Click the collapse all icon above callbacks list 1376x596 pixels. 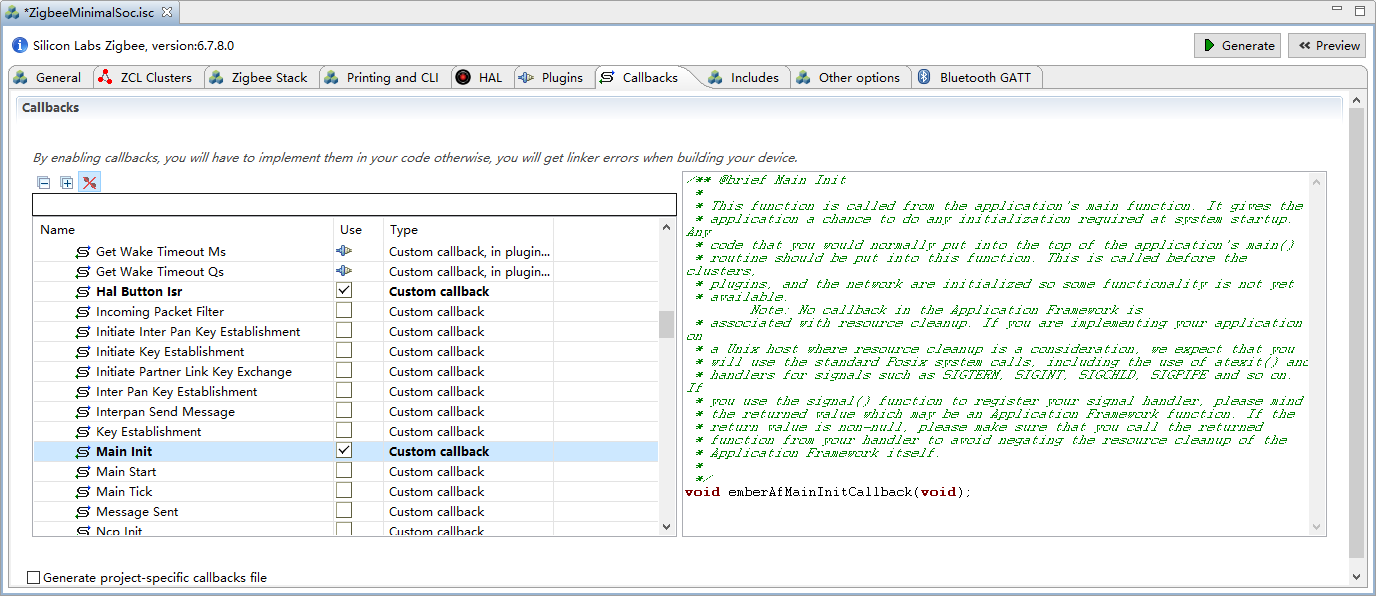pyautogui.click(x=44, y=183)
